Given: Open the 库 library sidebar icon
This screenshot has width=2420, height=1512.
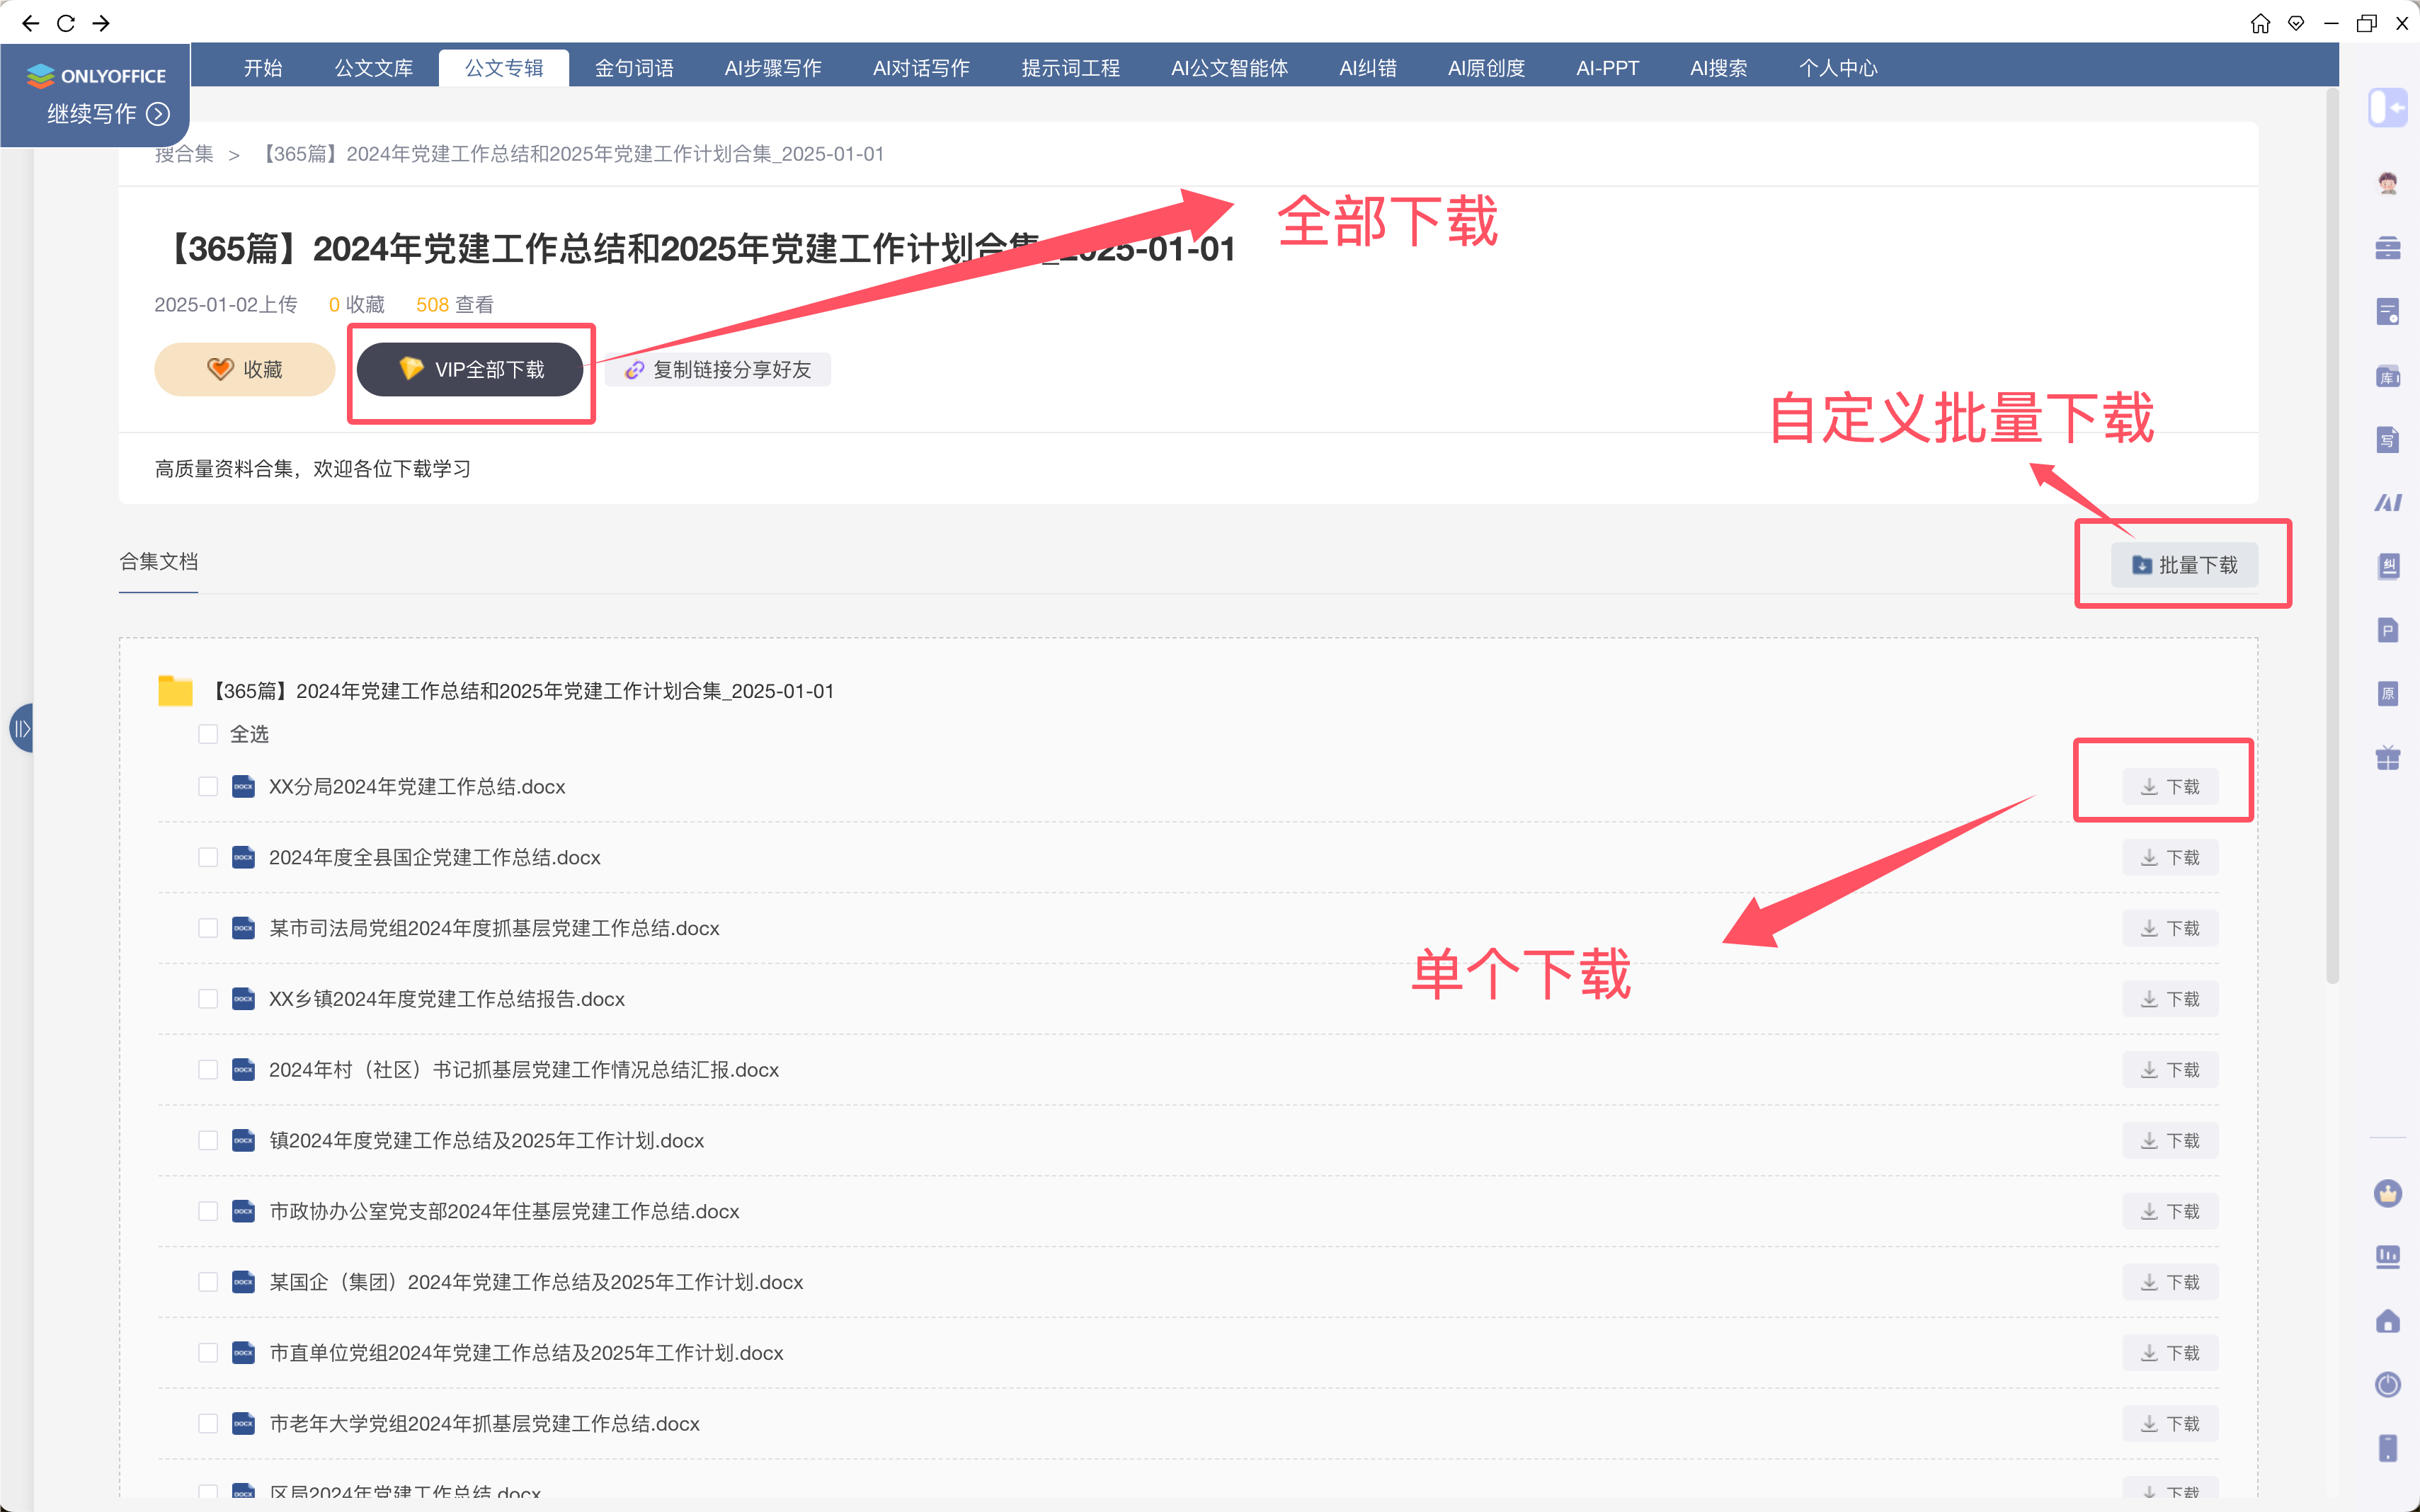Looking at the screenshot, I should tap(2387, 376).
